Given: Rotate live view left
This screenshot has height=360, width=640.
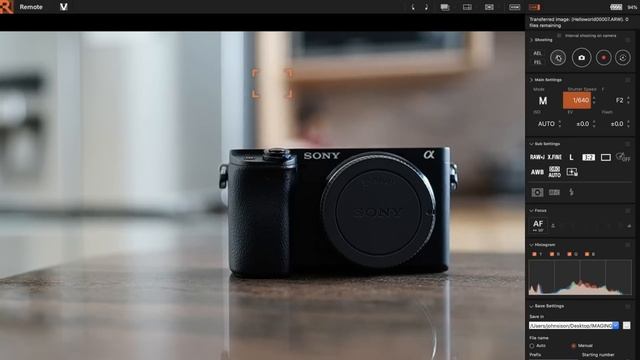Looking at the screenshot, I should (413, 7).
